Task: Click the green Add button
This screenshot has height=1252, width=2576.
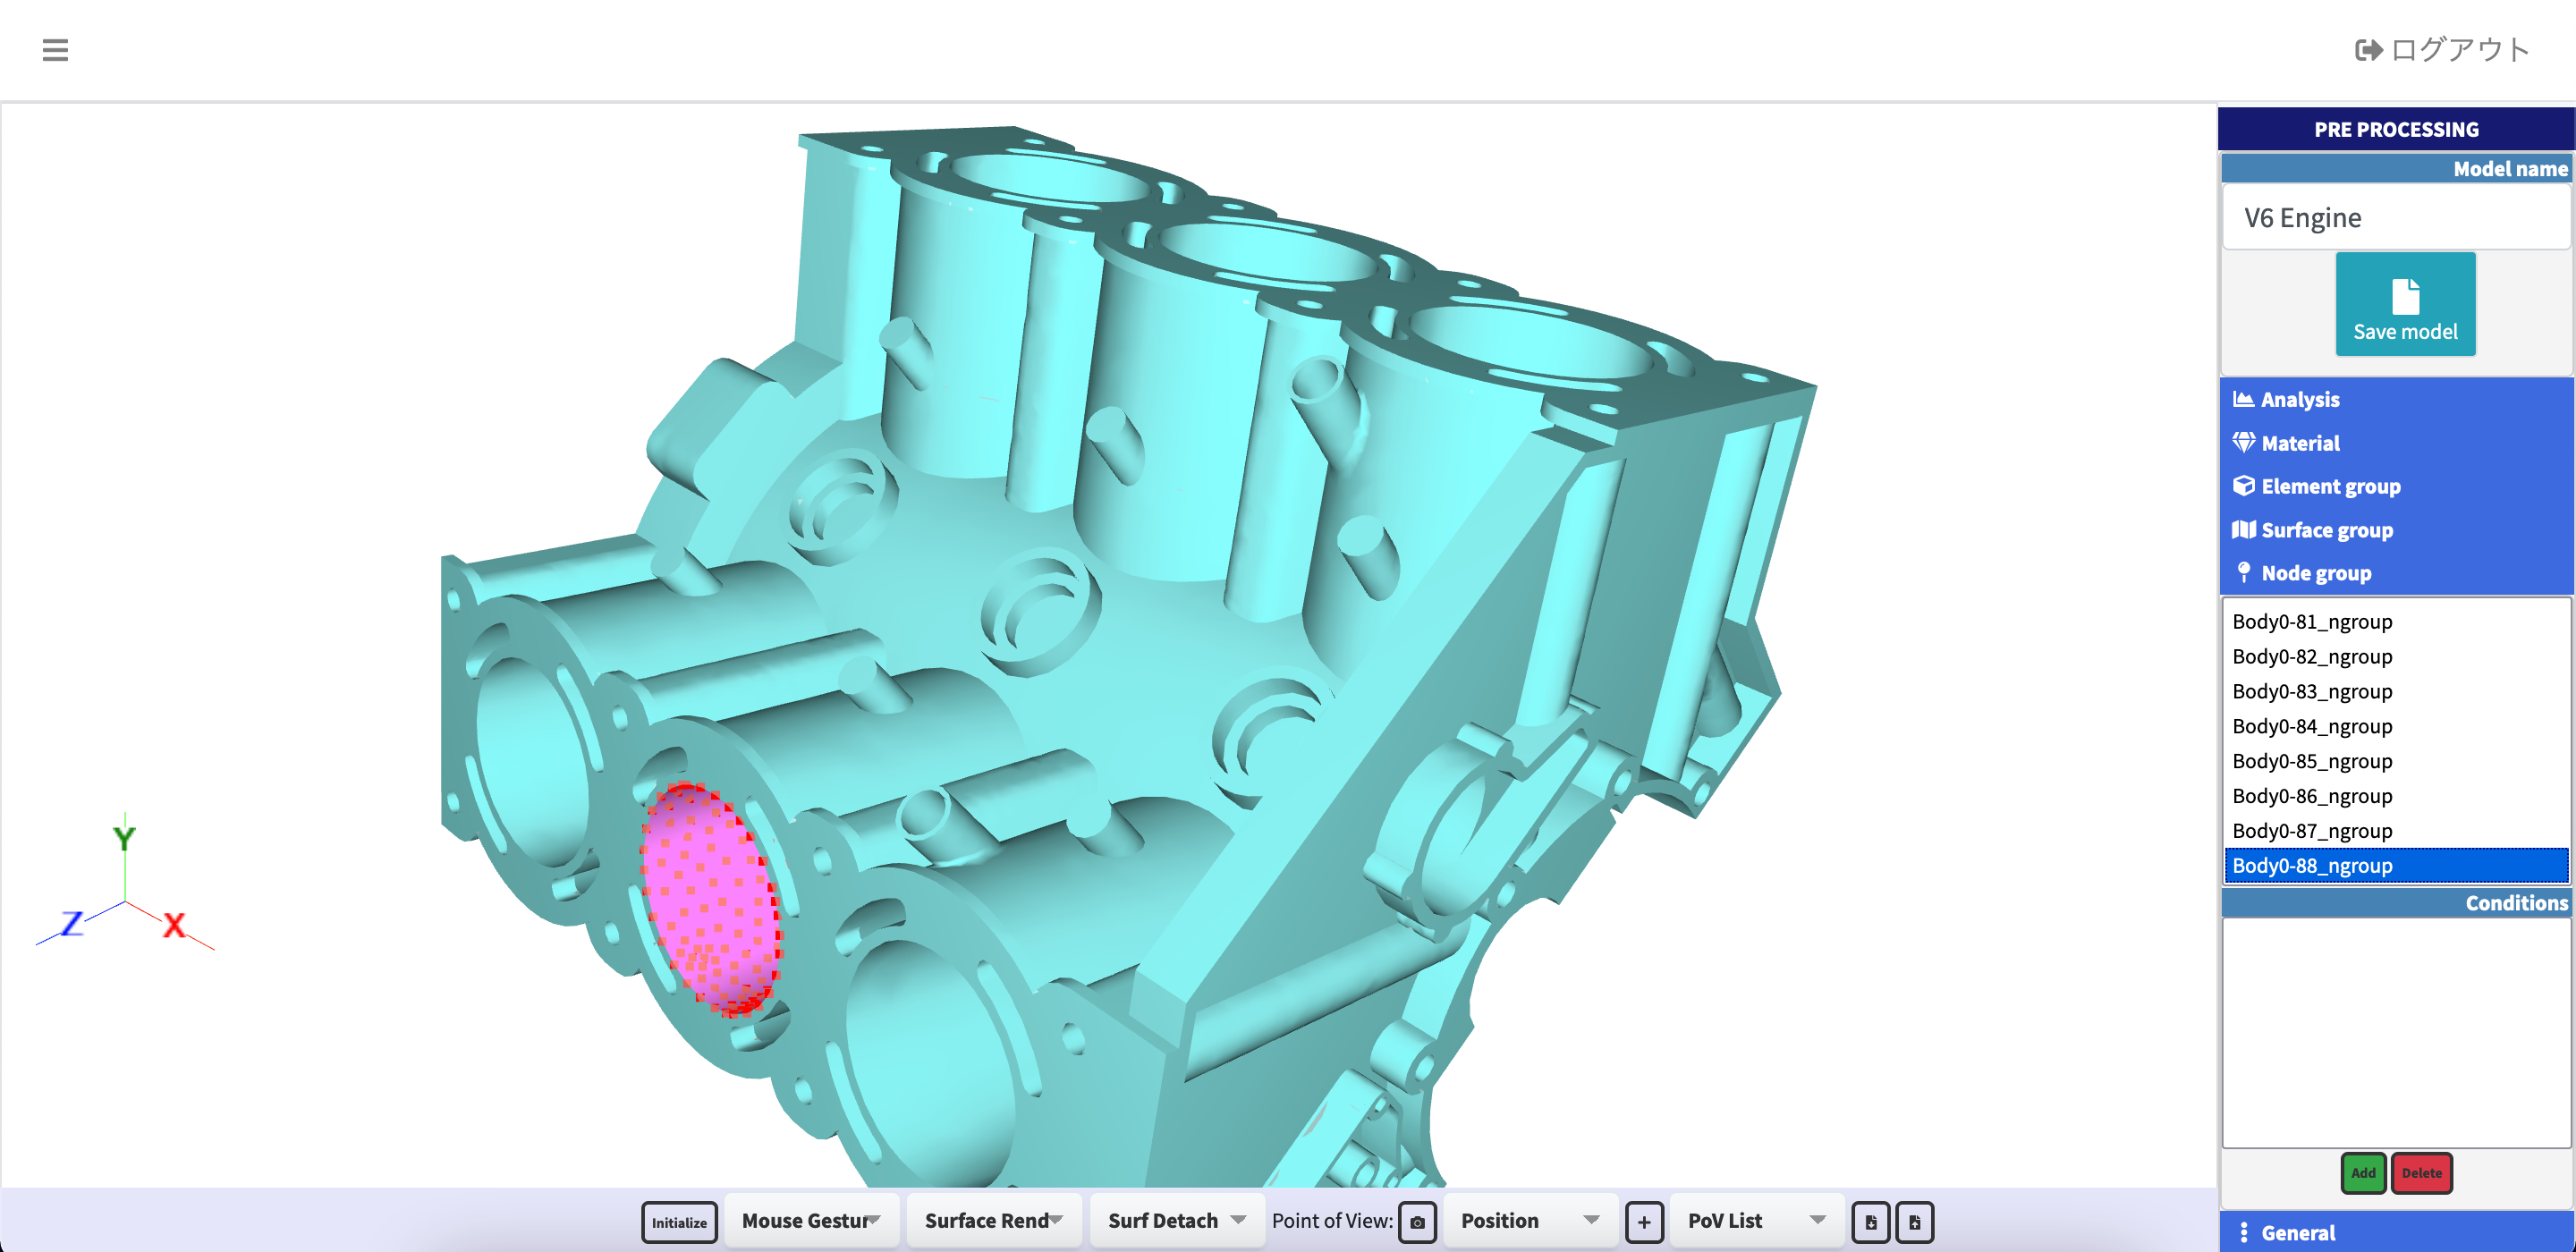Action: coord(2362,1173)
